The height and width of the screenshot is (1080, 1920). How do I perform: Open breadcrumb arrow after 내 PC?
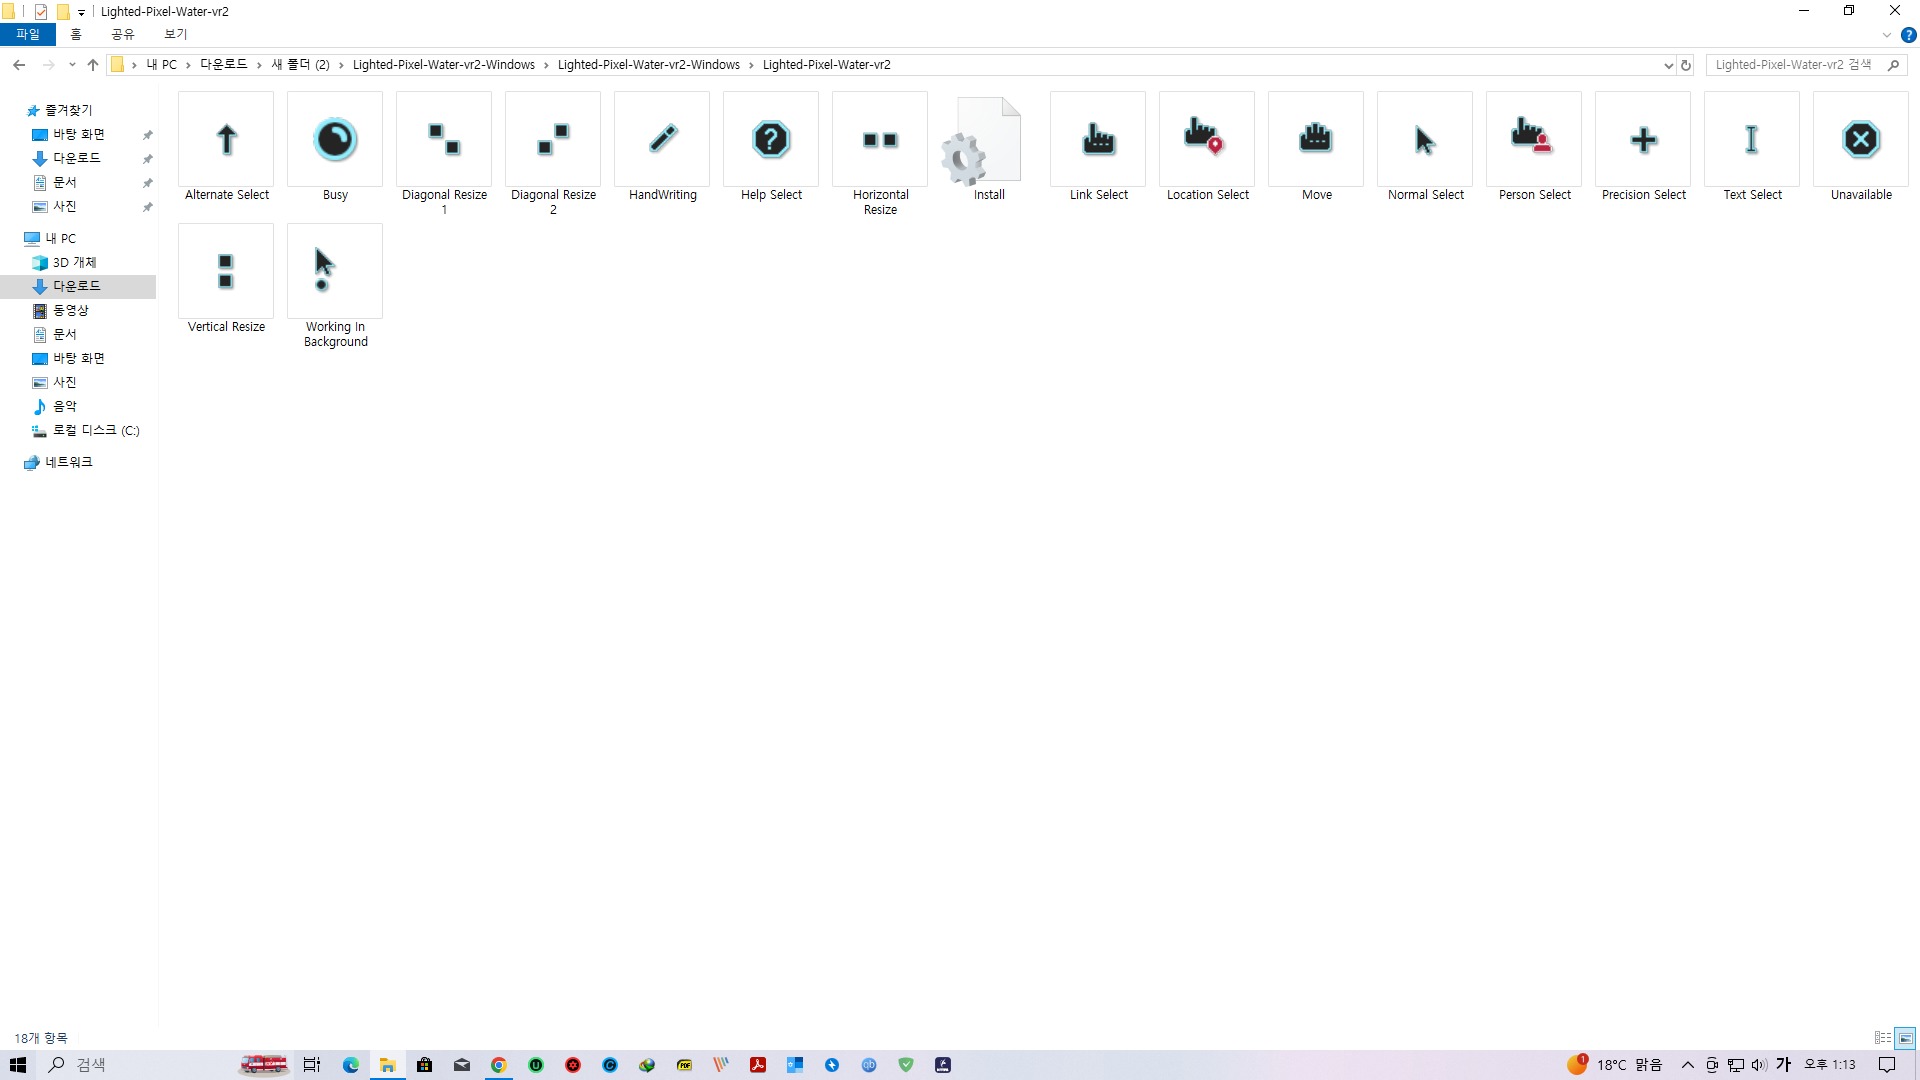click(x=188, y=65)
